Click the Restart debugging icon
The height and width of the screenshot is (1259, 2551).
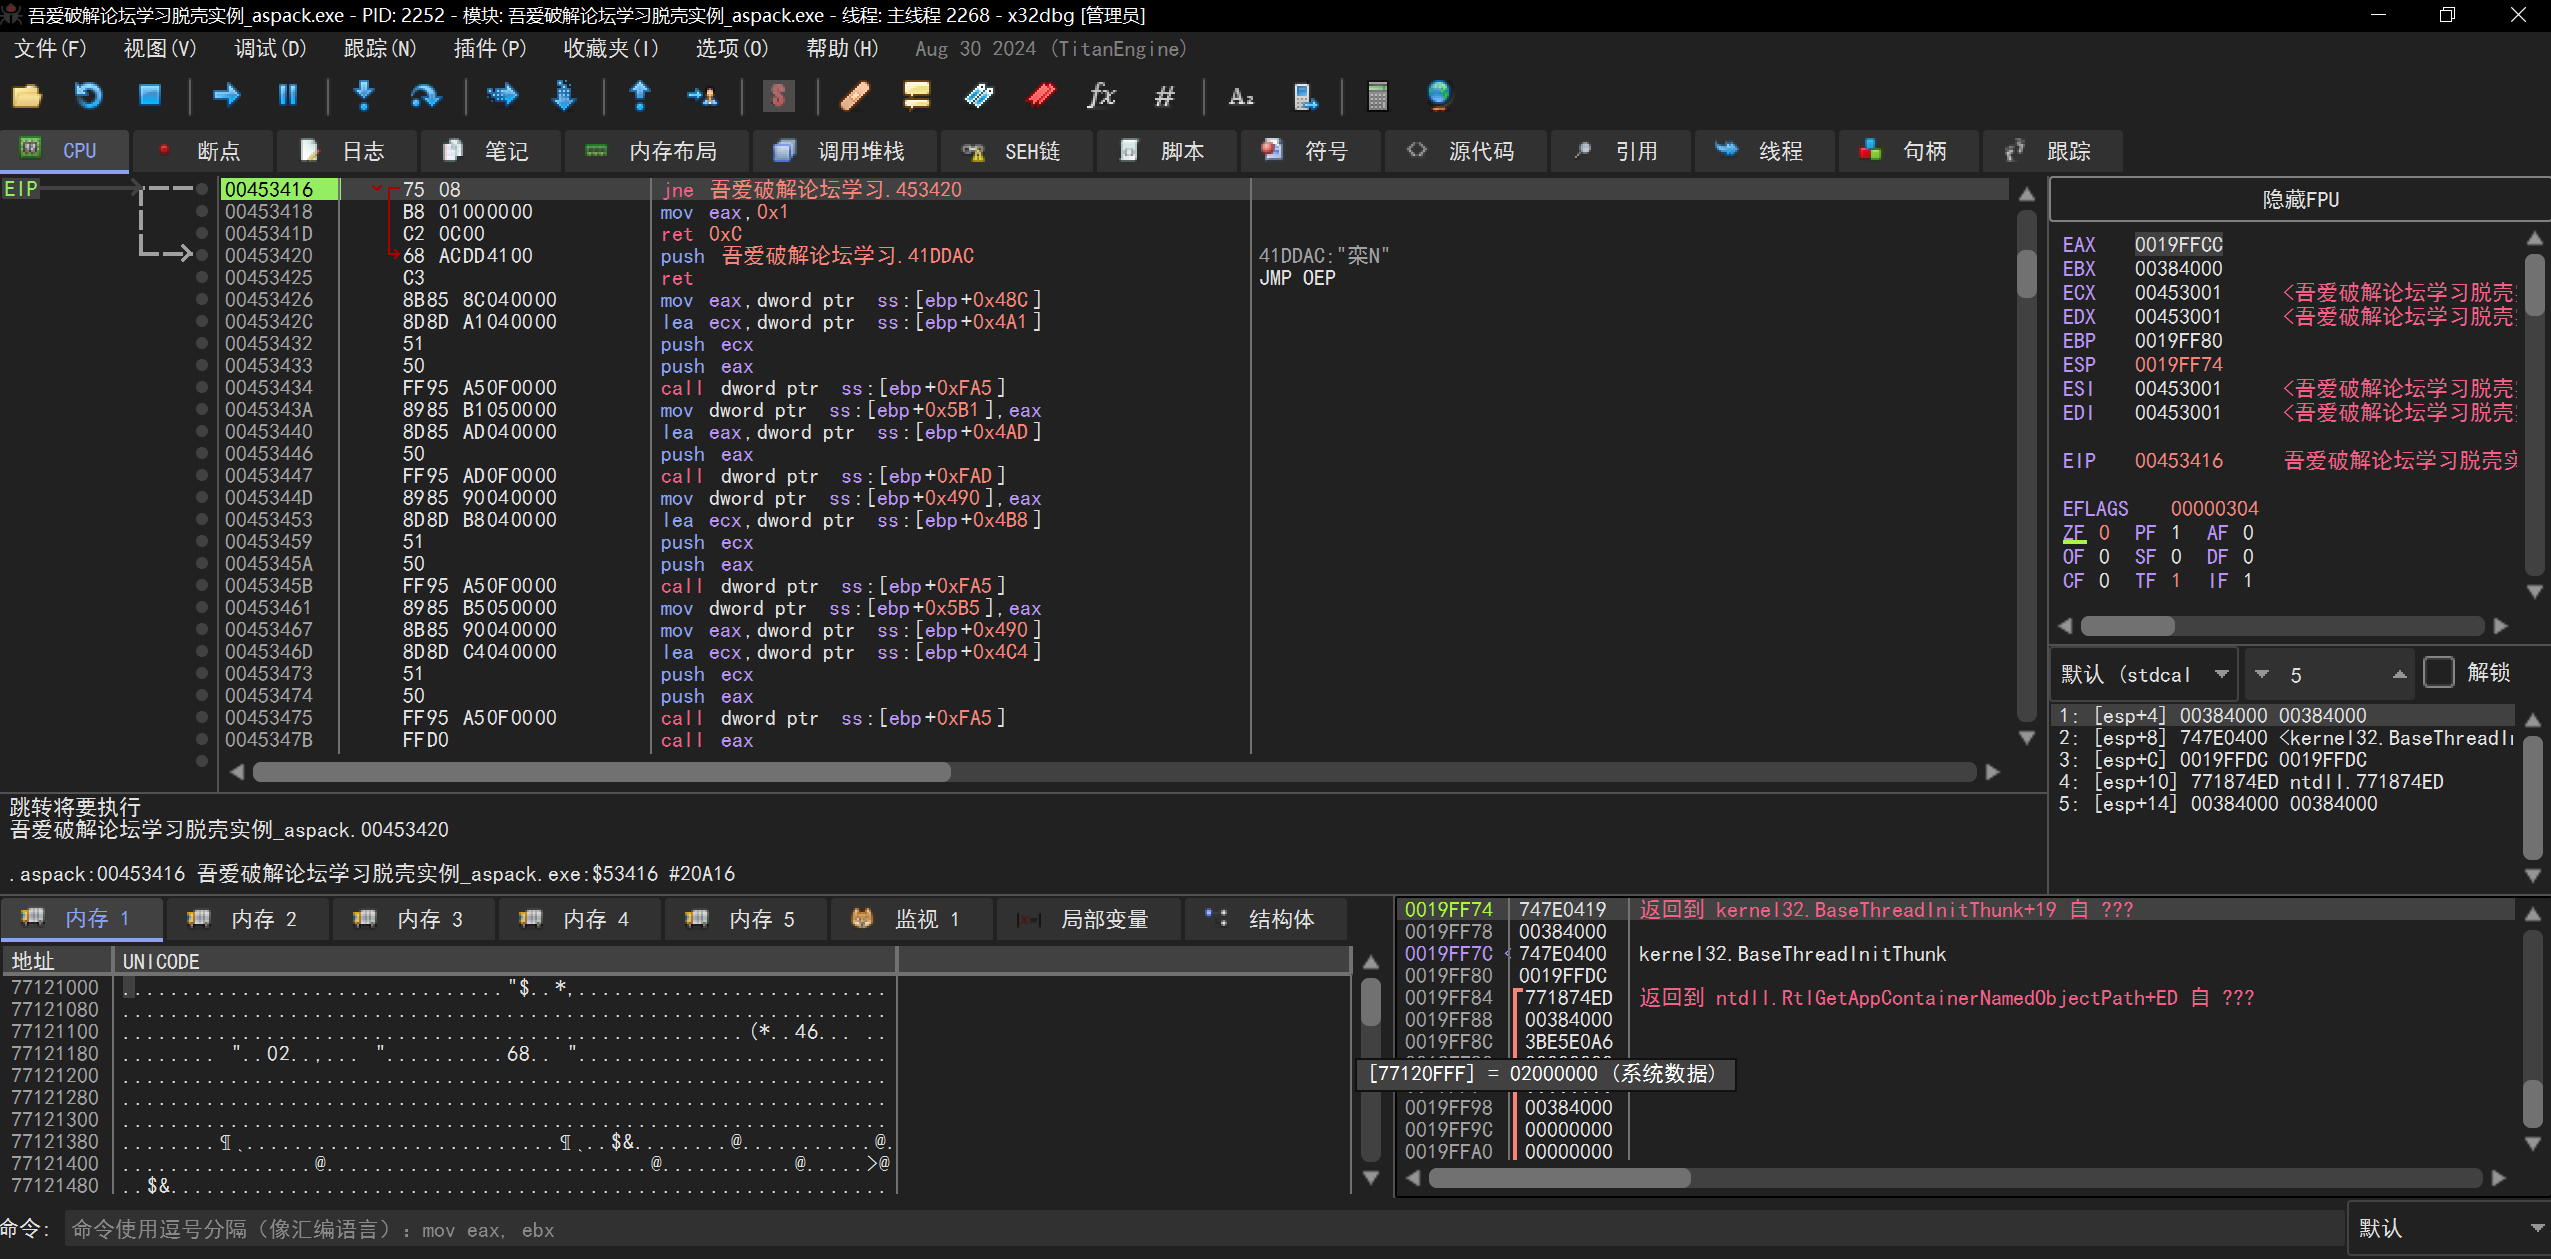coord(88,96)
